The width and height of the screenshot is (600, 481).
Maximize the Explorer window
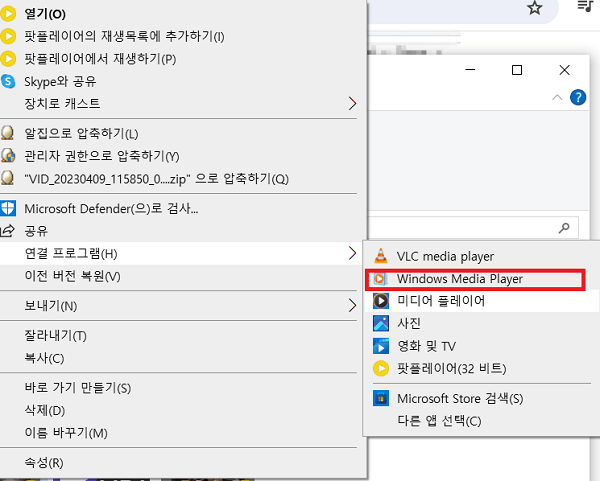517,70
